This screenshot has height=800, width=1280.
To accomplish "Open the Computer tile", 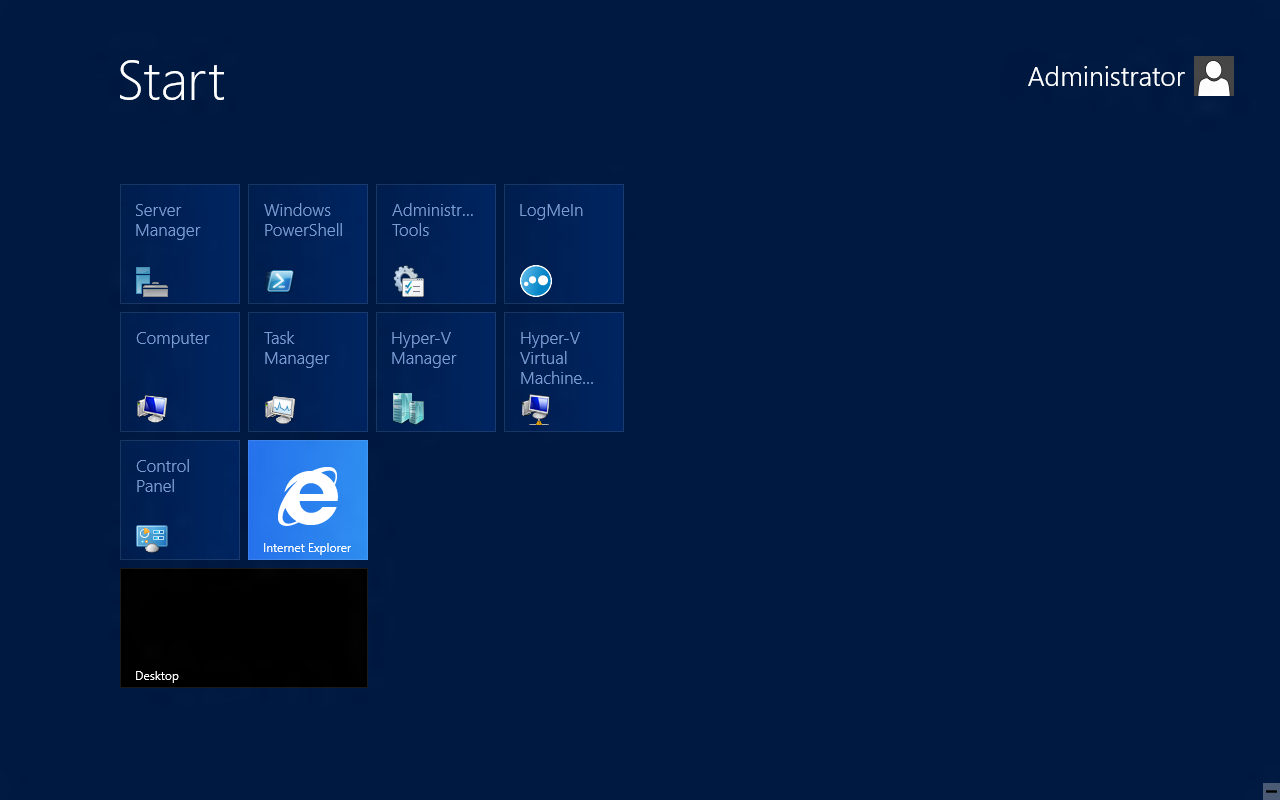I will pyautogui.click(x=180, y=372).
